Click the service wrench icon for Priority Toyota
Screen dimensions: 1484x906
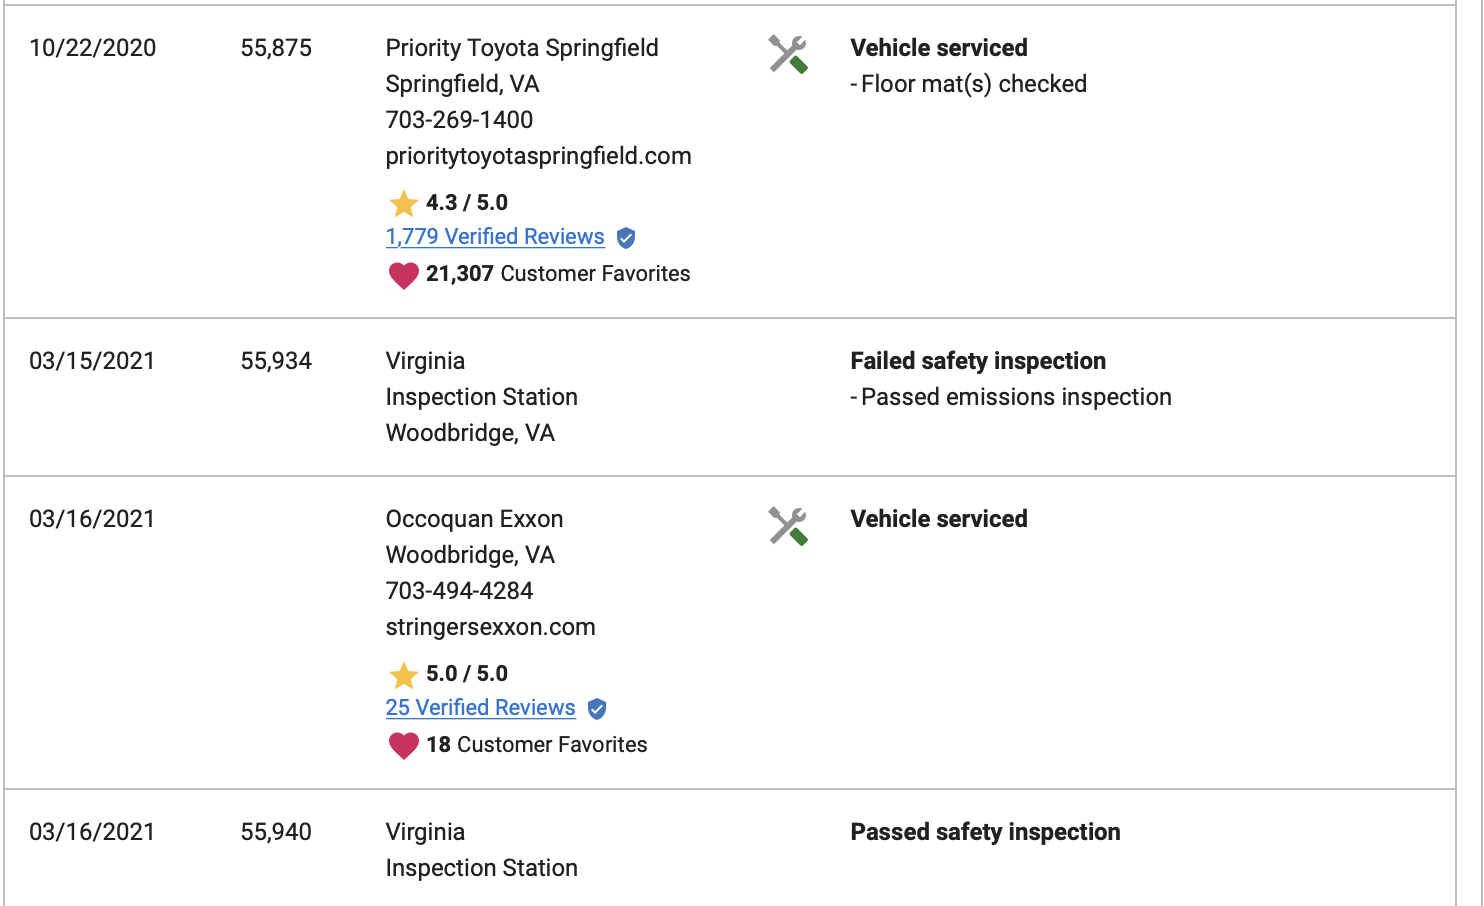click(x=788, y=54)
